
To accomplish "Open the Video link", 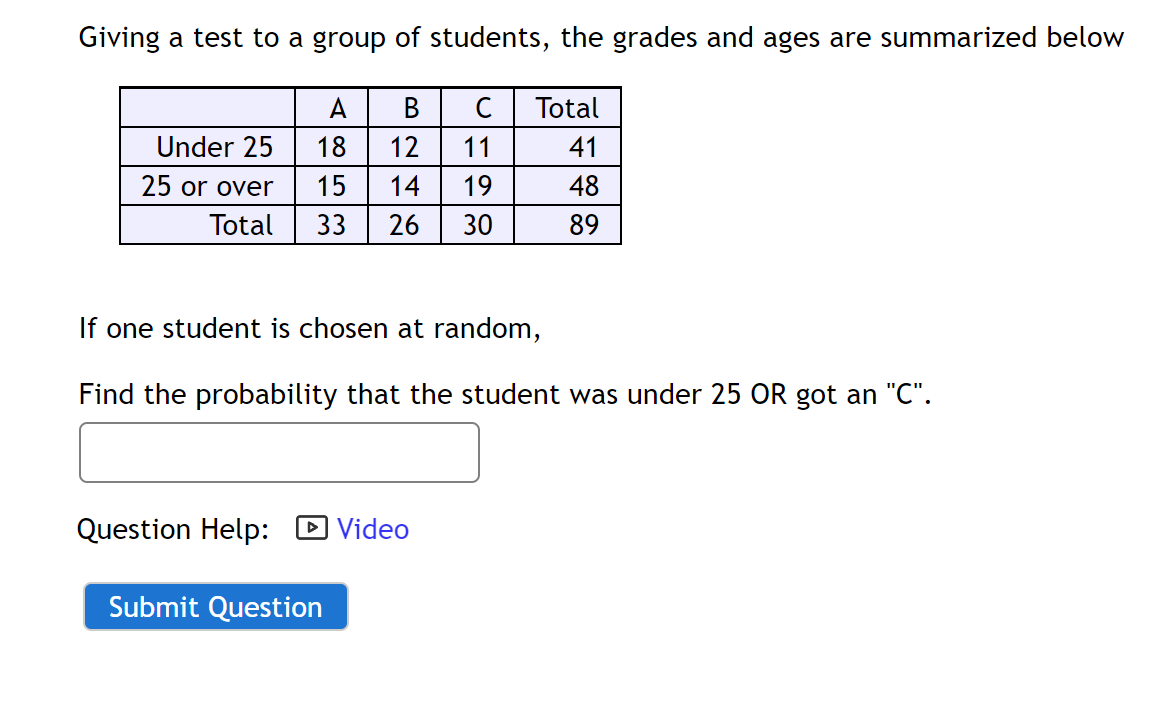I will pyautogui.click(x=373, y=528).
